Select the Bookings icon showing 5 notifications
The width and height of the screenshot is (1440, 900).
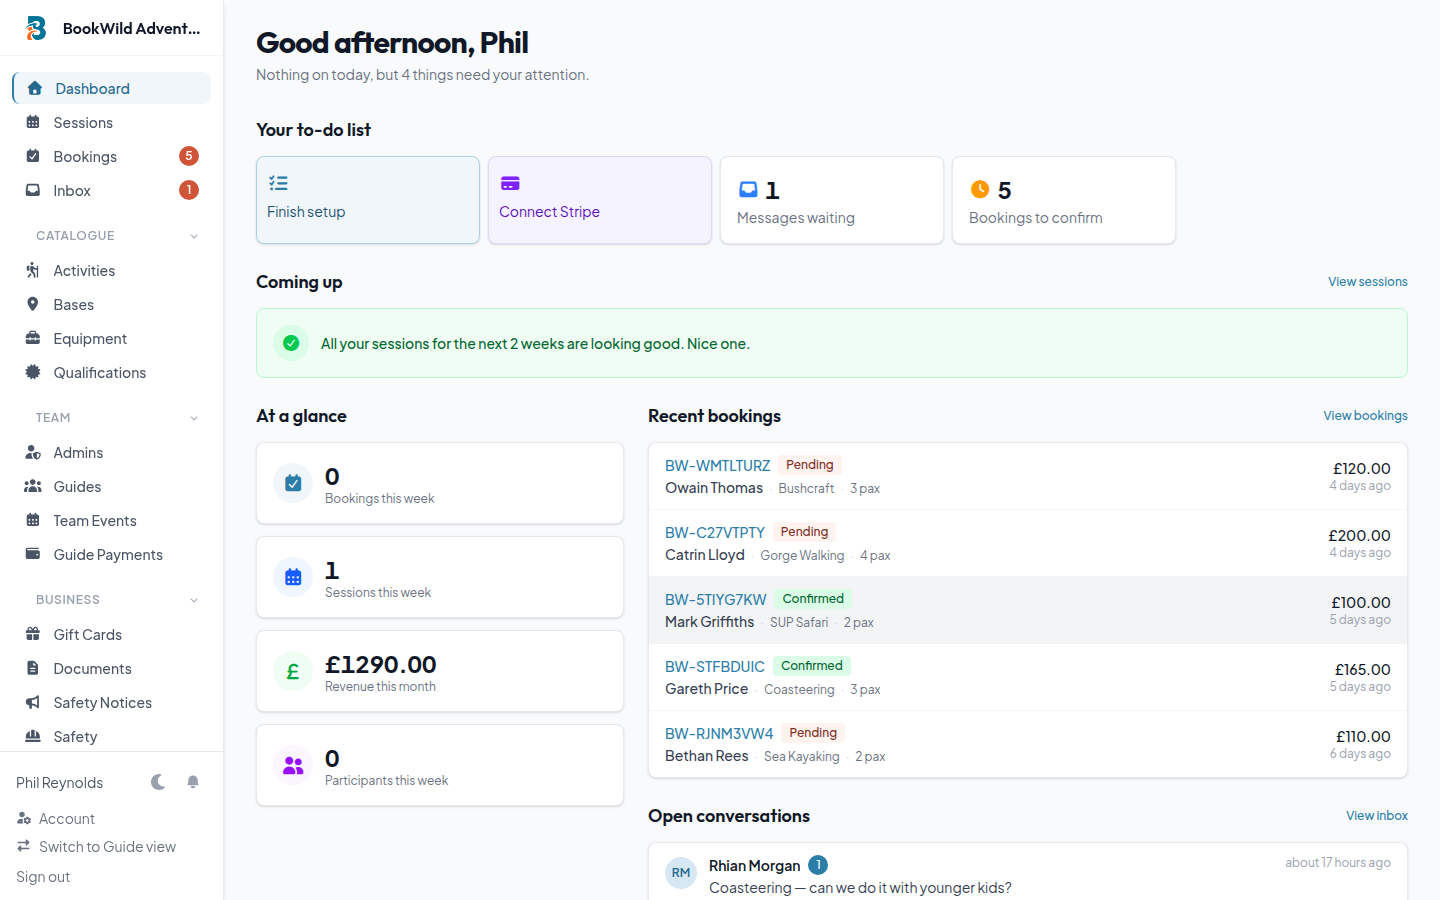[33, 156]
